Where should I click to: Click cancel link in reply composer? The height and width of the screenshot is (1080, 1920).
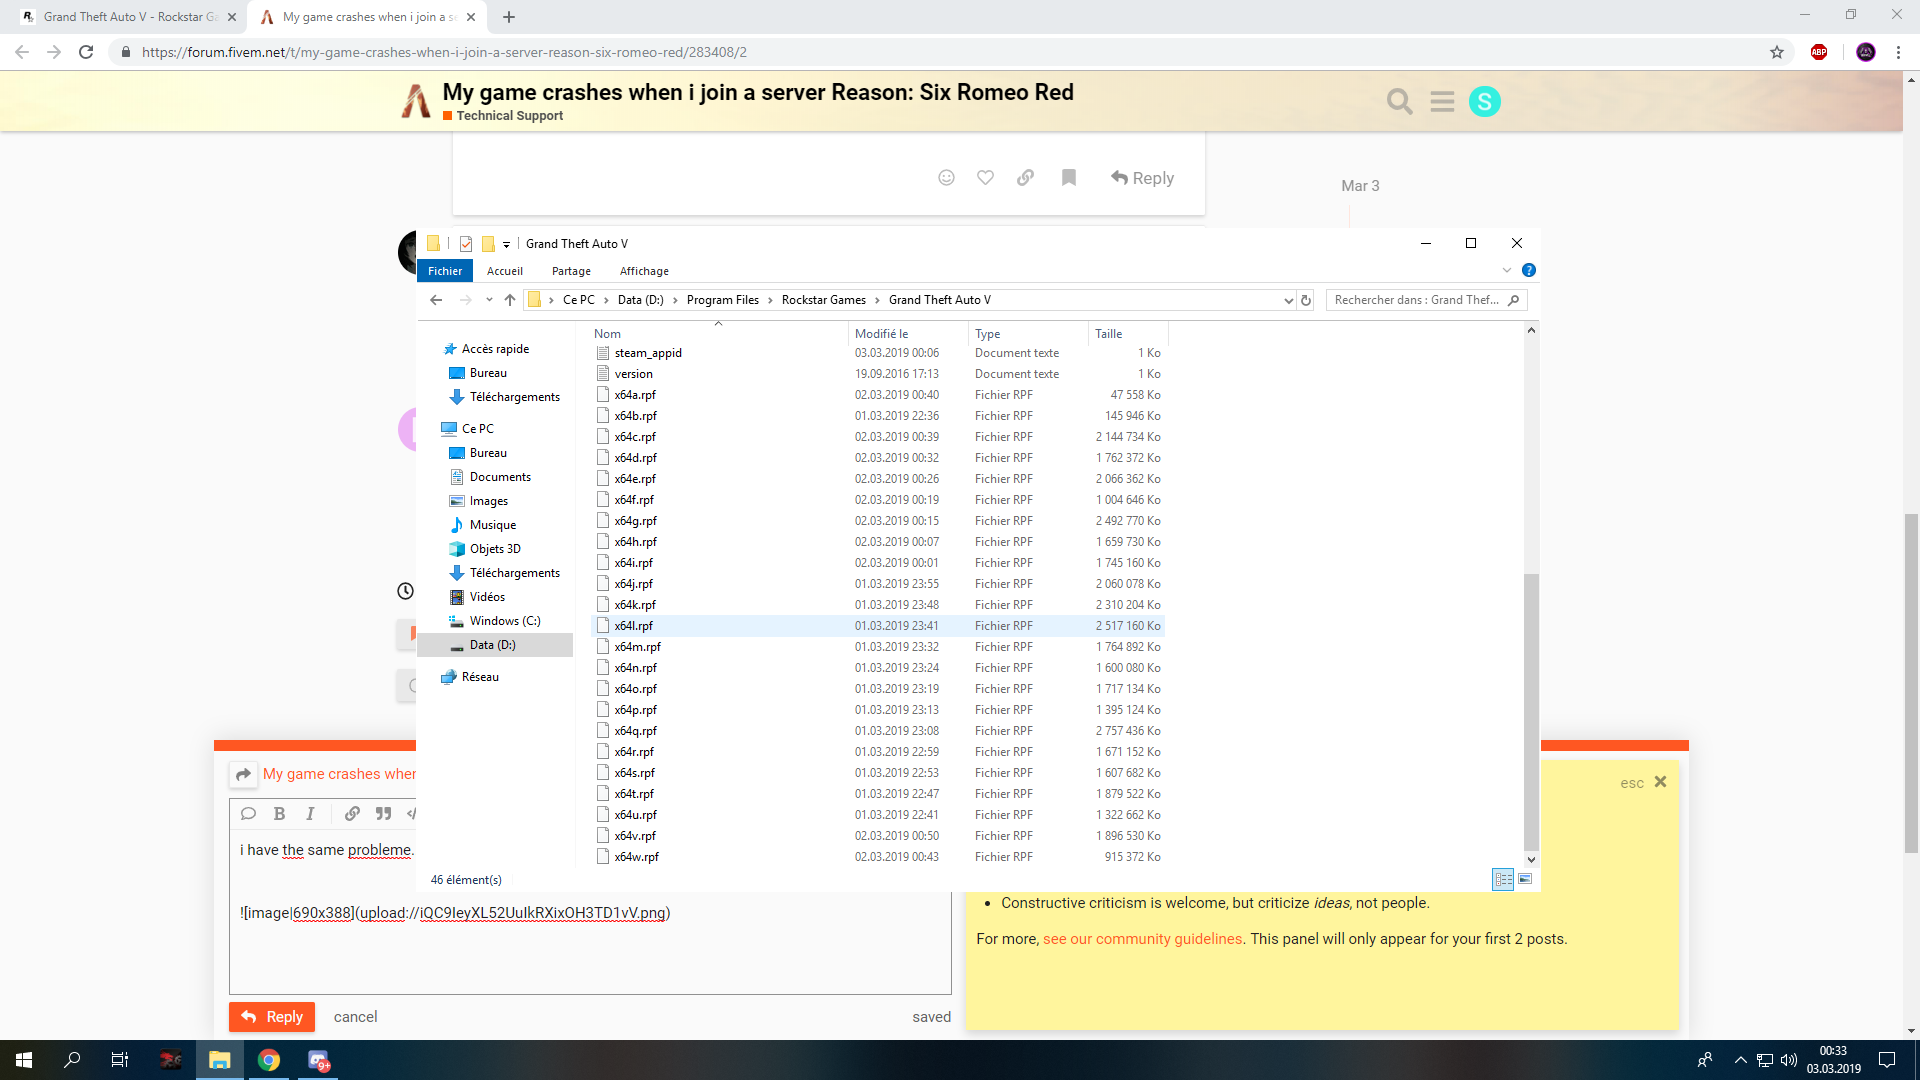pyautogui.click(x=355, y=1016)
